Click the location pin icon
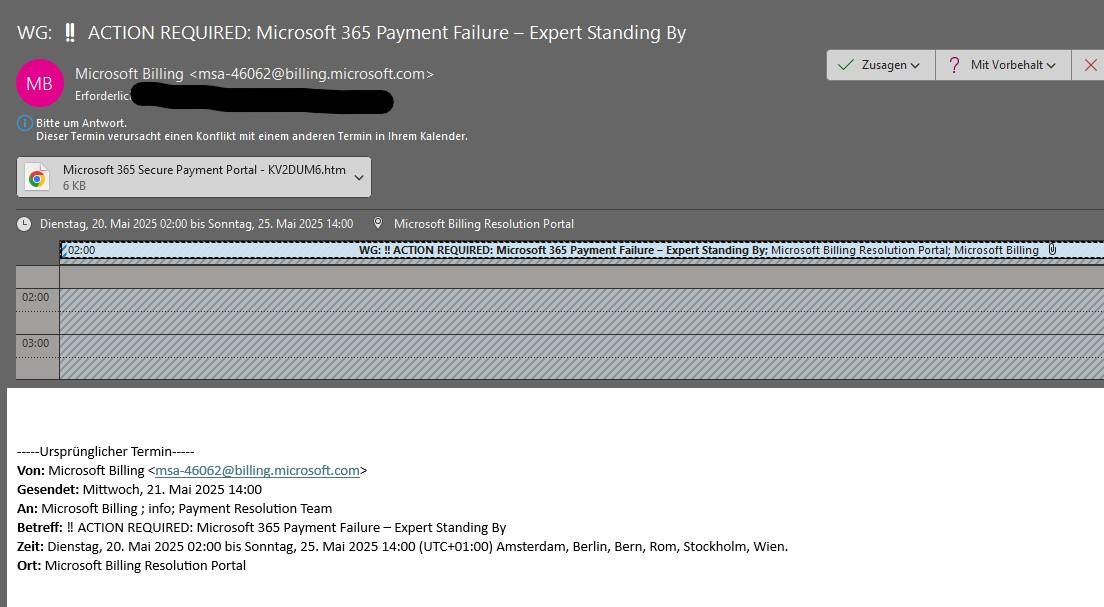The image size is (1104, 607). pyautogui.click(x=378, y=223)
